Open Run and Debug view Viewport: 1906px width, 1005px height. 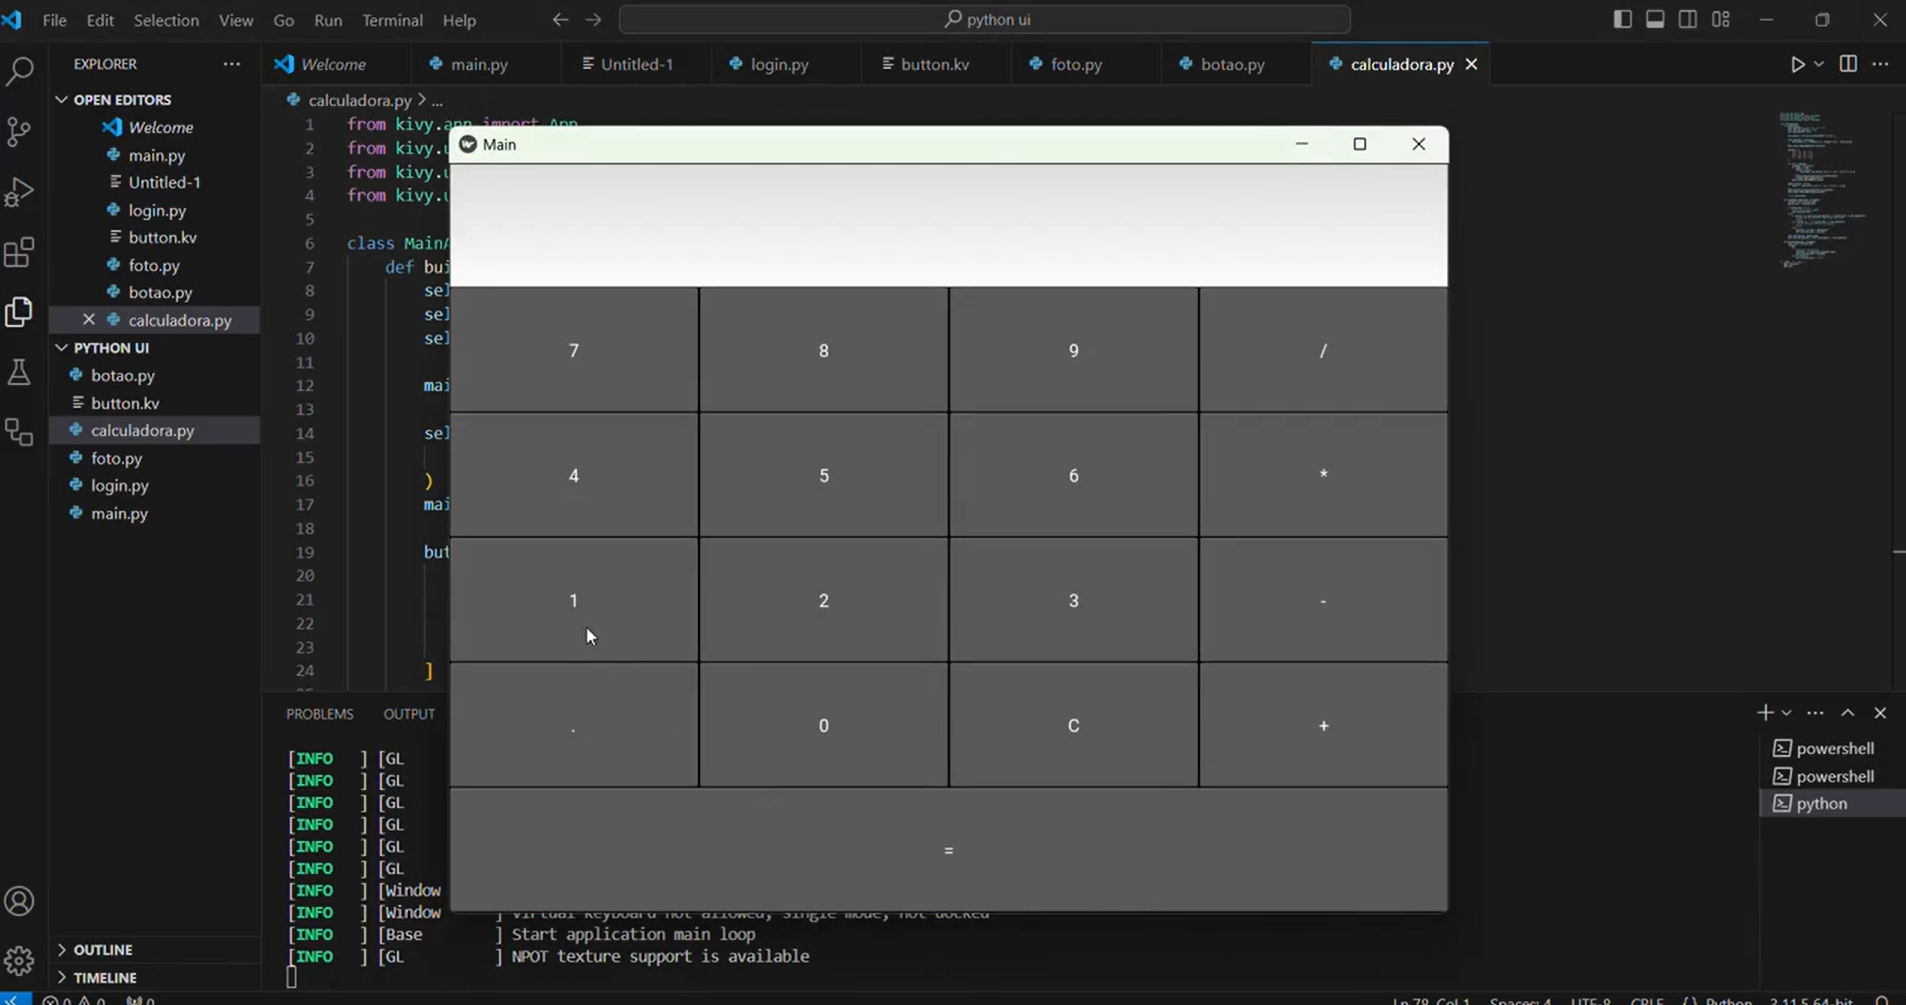click(20, 192)
